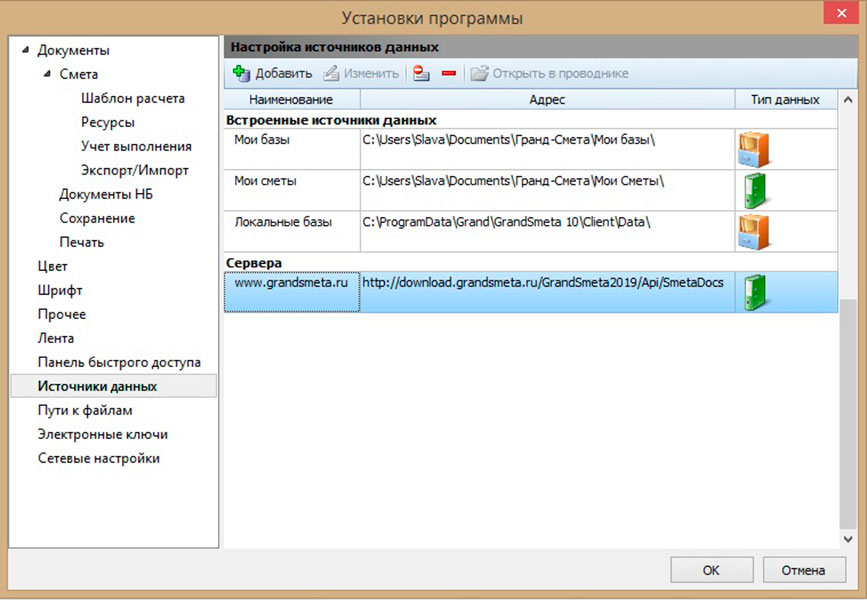The height and width of the screenshot is (600, 867).
Task: Open the Сетевые настройки section
Action: point(98,458)
